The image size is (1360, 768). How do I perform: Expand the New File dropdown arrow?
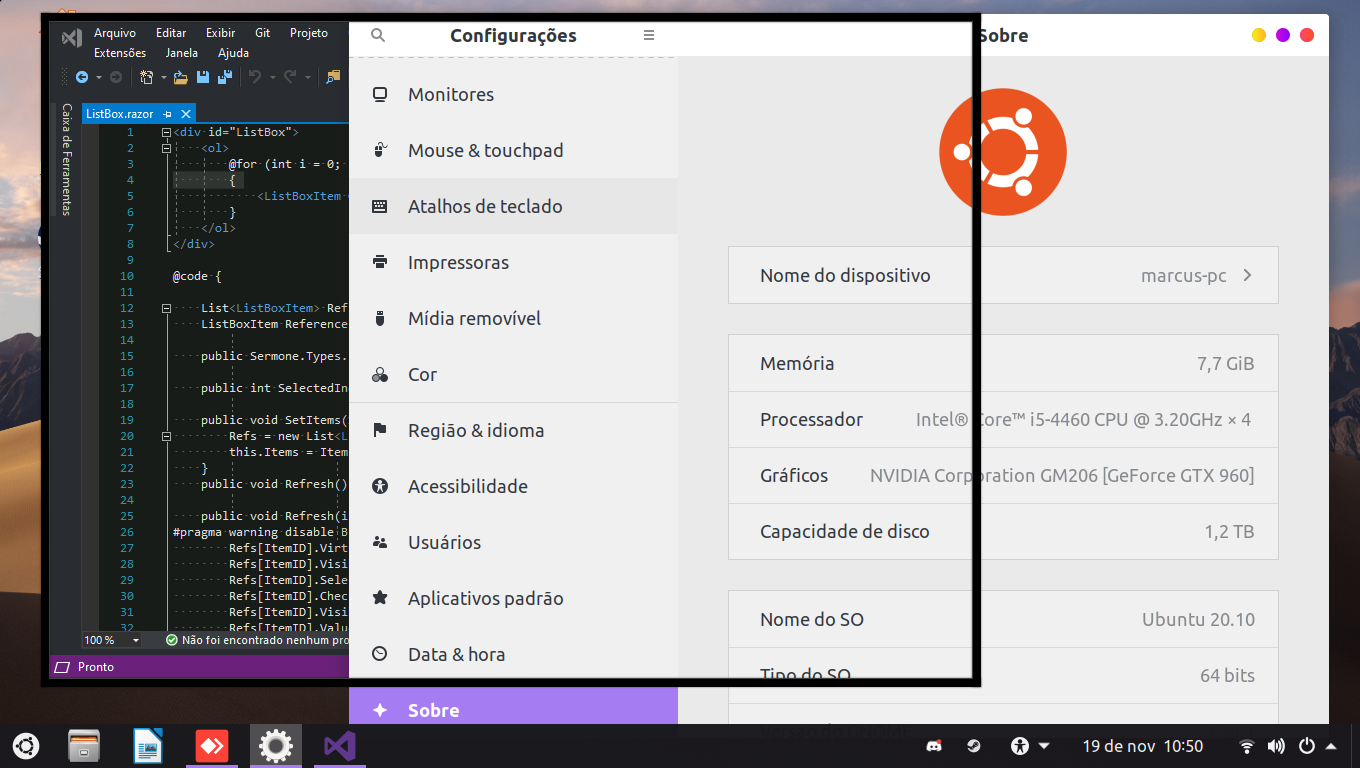pos(163,77)
